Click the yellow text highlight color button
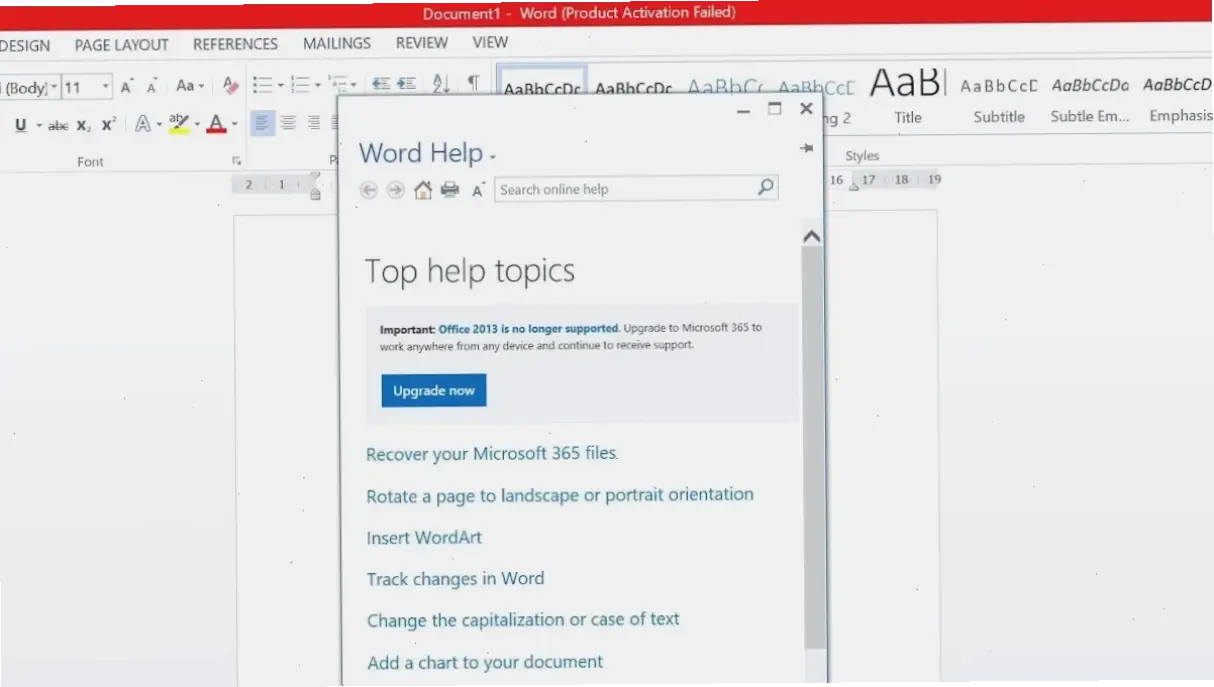 coord(179,124)
